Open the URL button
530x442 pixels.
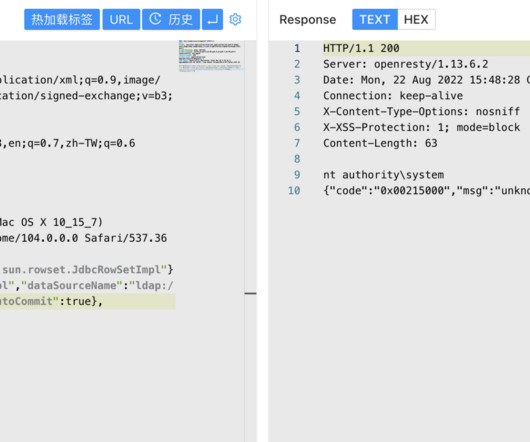[121, 20]
